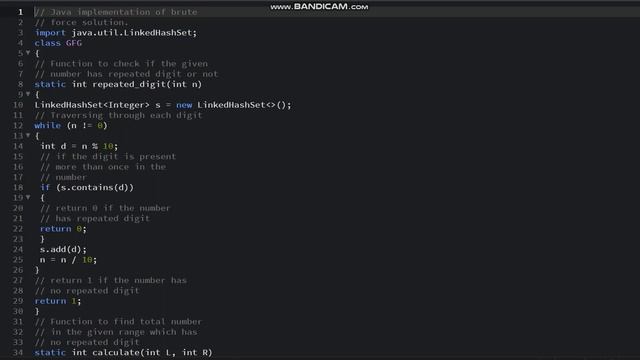Click the 's.add(d);' line
This screenshot has width=640, height=360.
click(63, 249)
